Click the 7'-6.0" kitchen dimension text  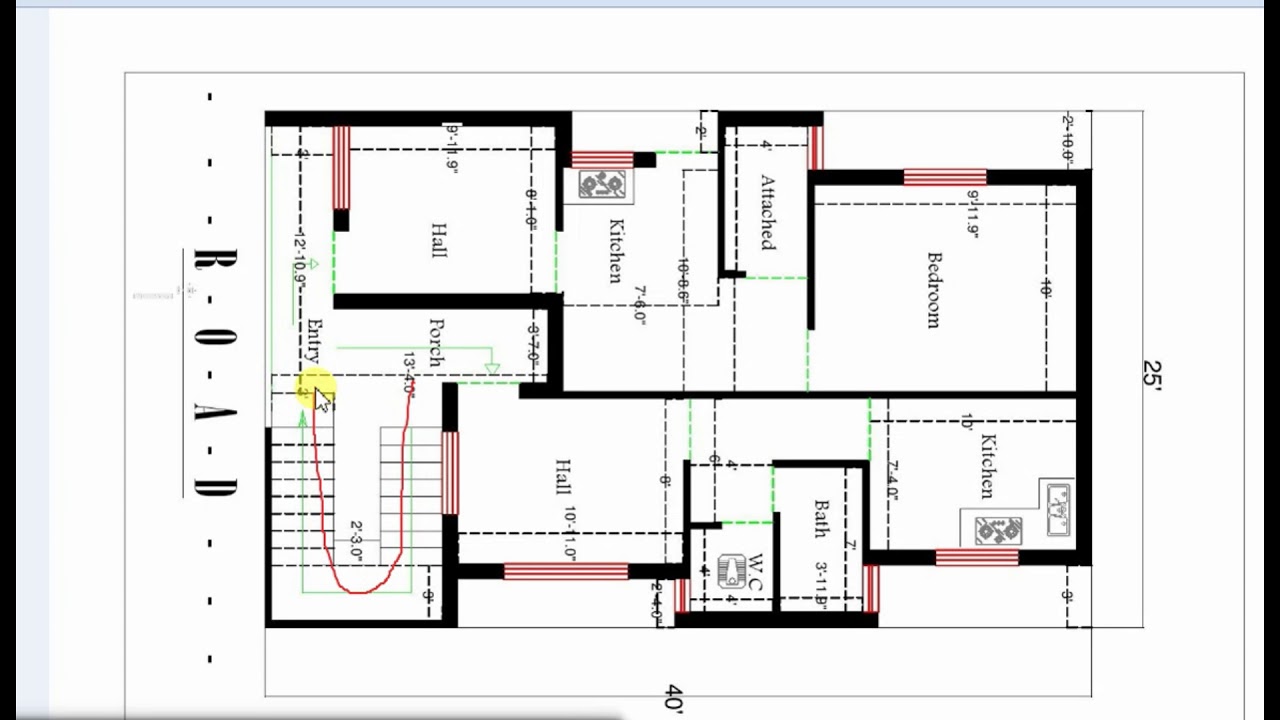(639, 305)
